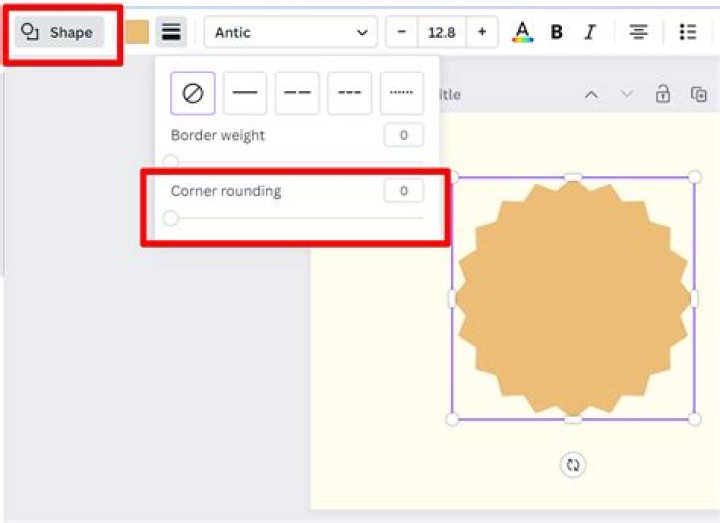Select the orange starburst shape
The height and width of the screenshot is (523, 720).
(x=573, y=298)
